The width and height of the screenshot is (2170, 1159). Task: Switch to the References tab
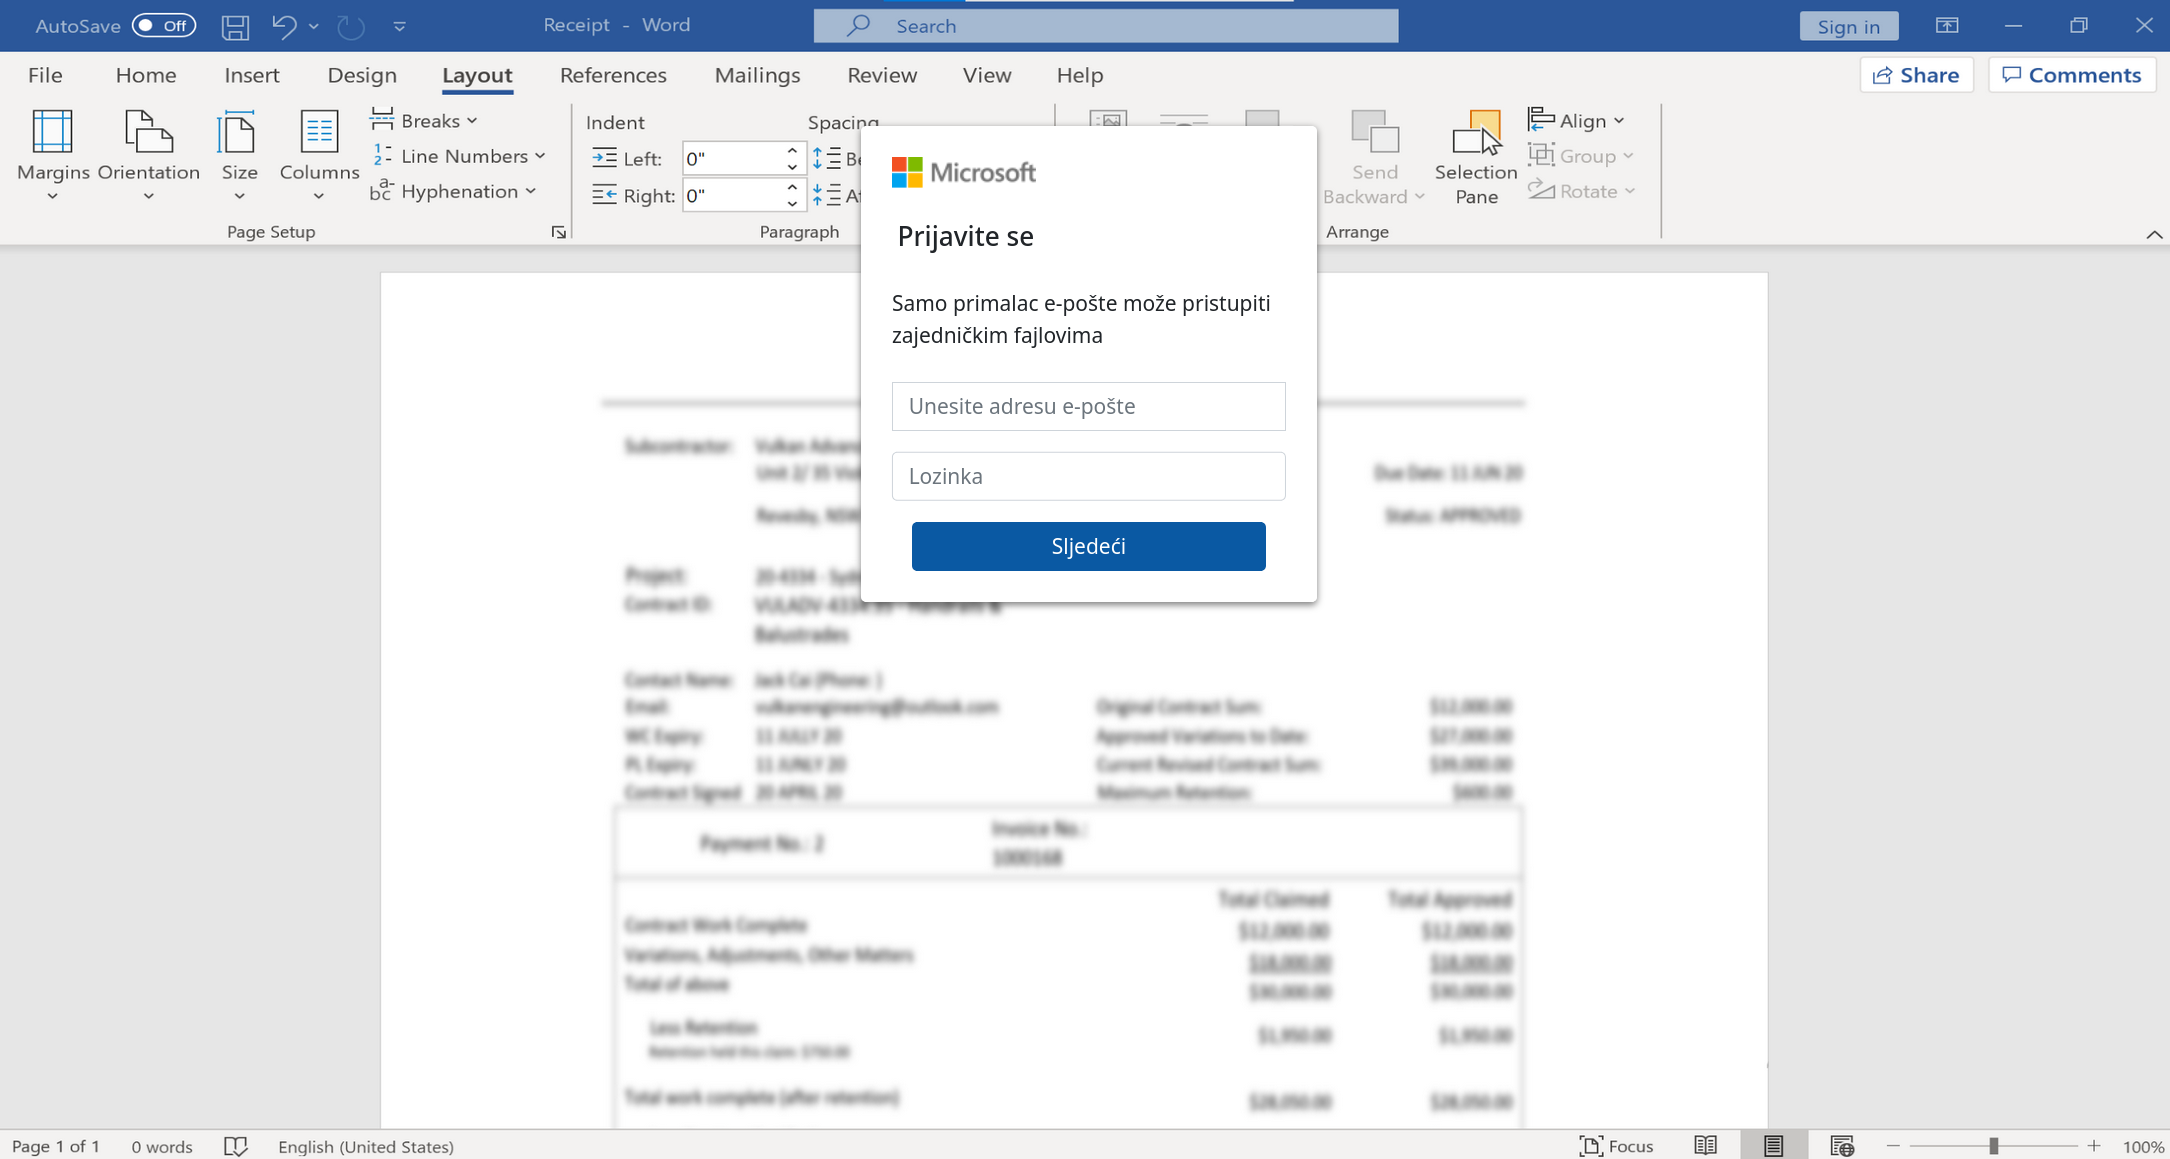pos(613,75)
